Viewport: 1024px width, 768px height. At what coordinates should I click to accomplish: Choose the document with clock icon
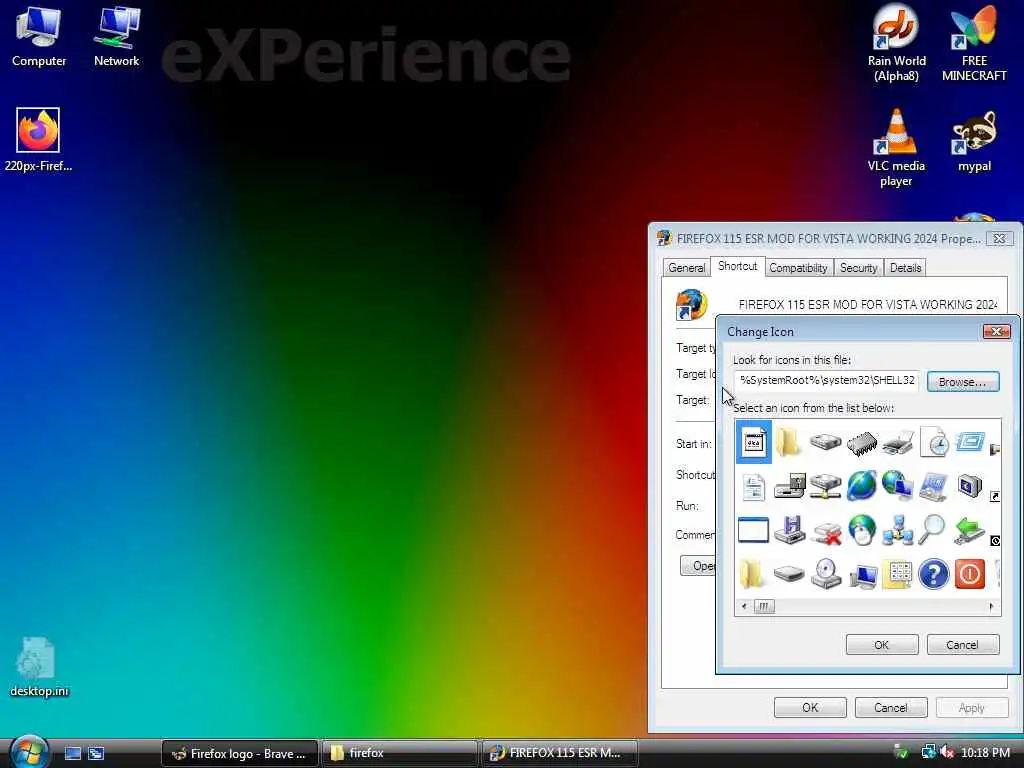(x=935, y=442)
